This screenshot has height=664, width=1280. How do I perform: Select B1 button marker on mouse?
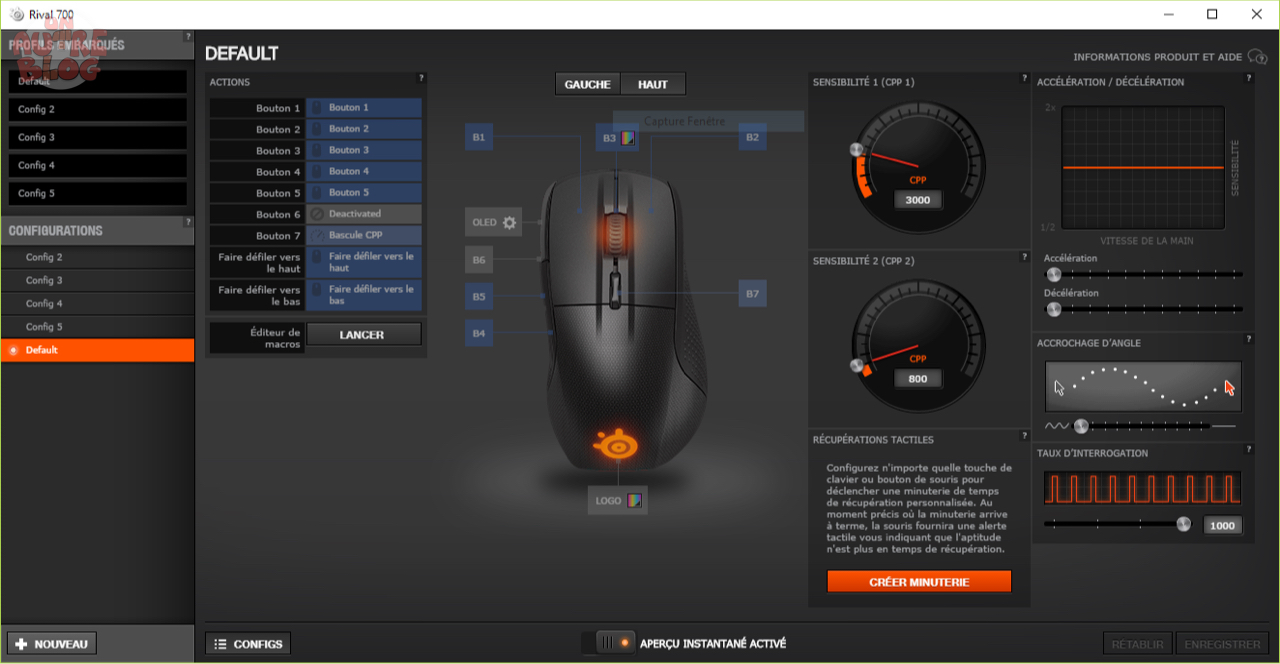tap(479, 137)
